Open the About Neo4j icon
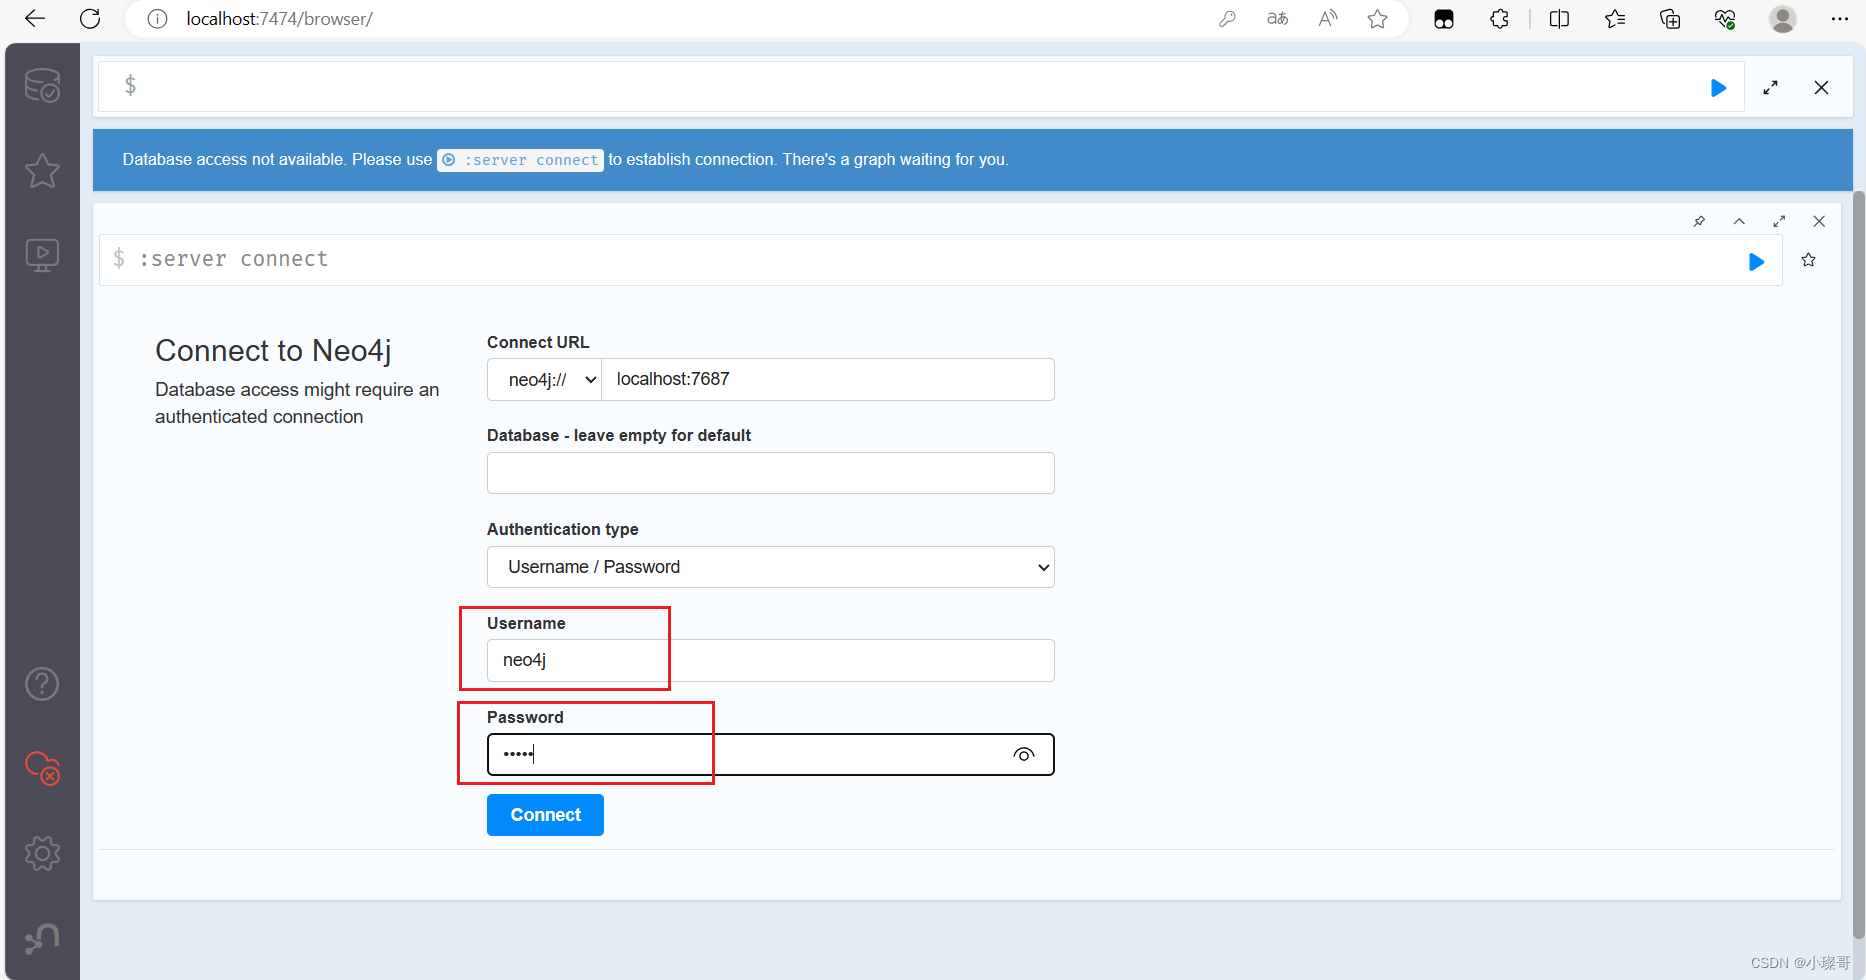The width and height of the screenshot is (1866, 980). [42, 938]
